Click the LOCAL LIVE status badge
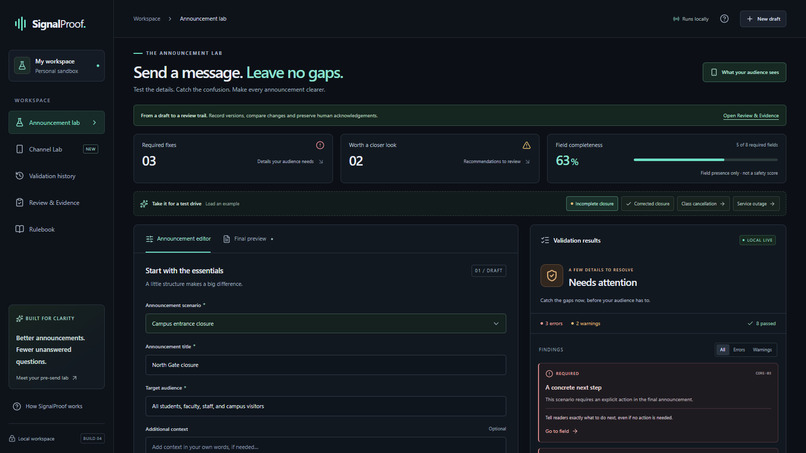The width and height of the screenshot is (806, 453). 757,240
